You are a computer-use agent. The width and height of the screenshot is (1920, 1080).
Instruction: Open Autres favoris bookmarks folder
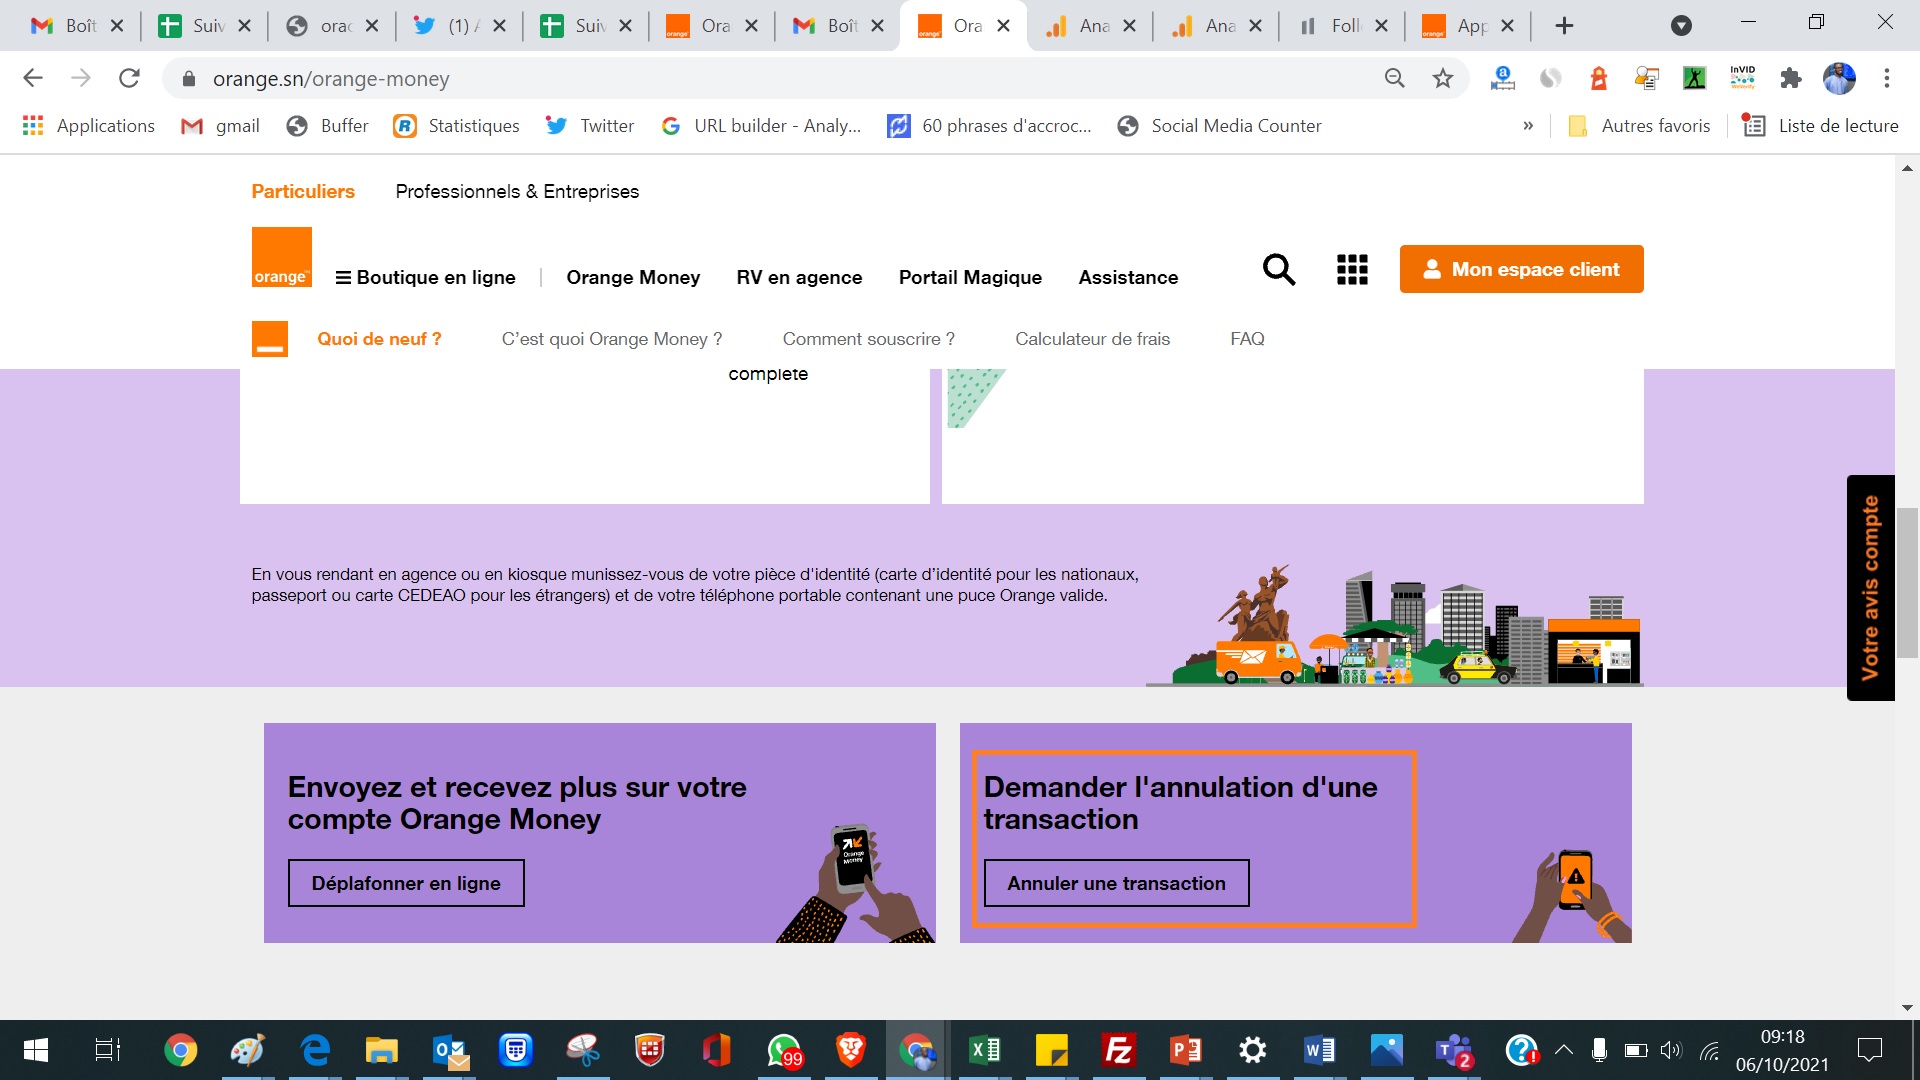pos(1640,126)
